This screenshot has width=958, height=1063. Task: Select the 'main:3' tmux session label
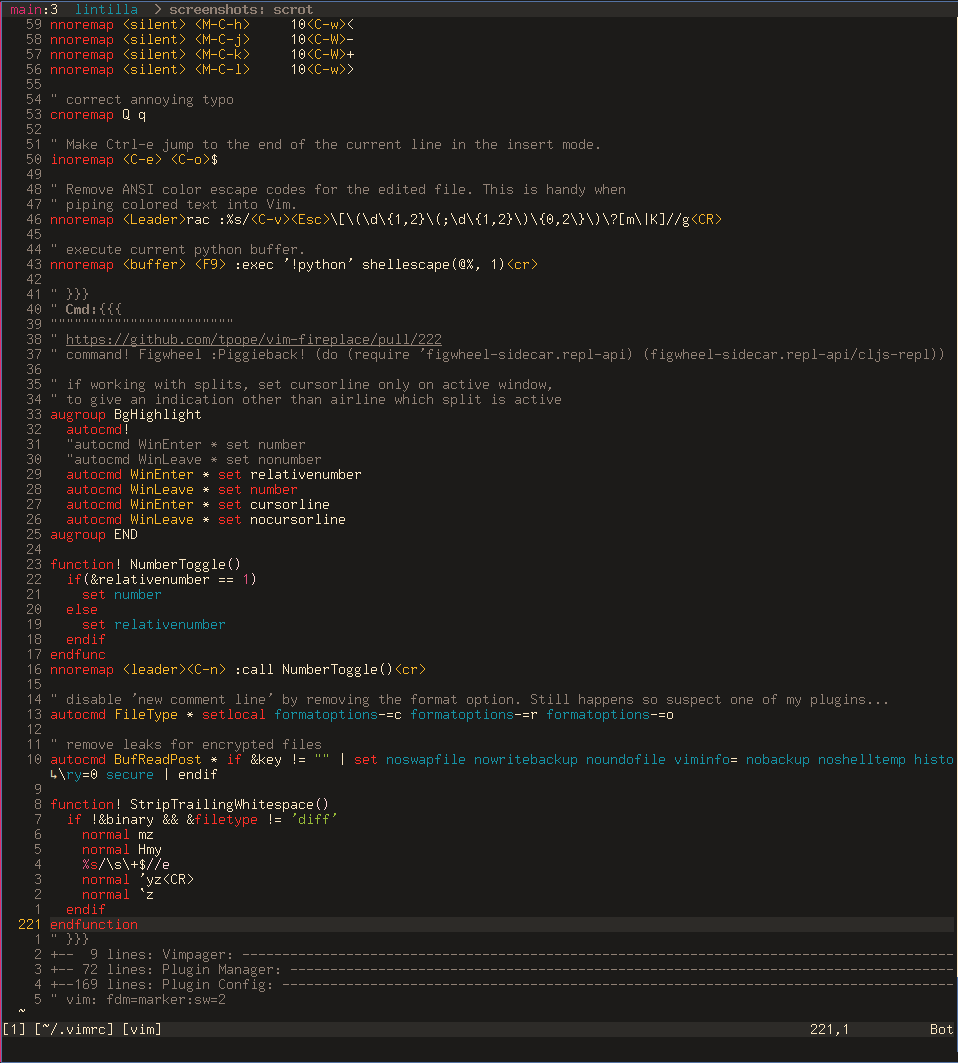point(34,9)
